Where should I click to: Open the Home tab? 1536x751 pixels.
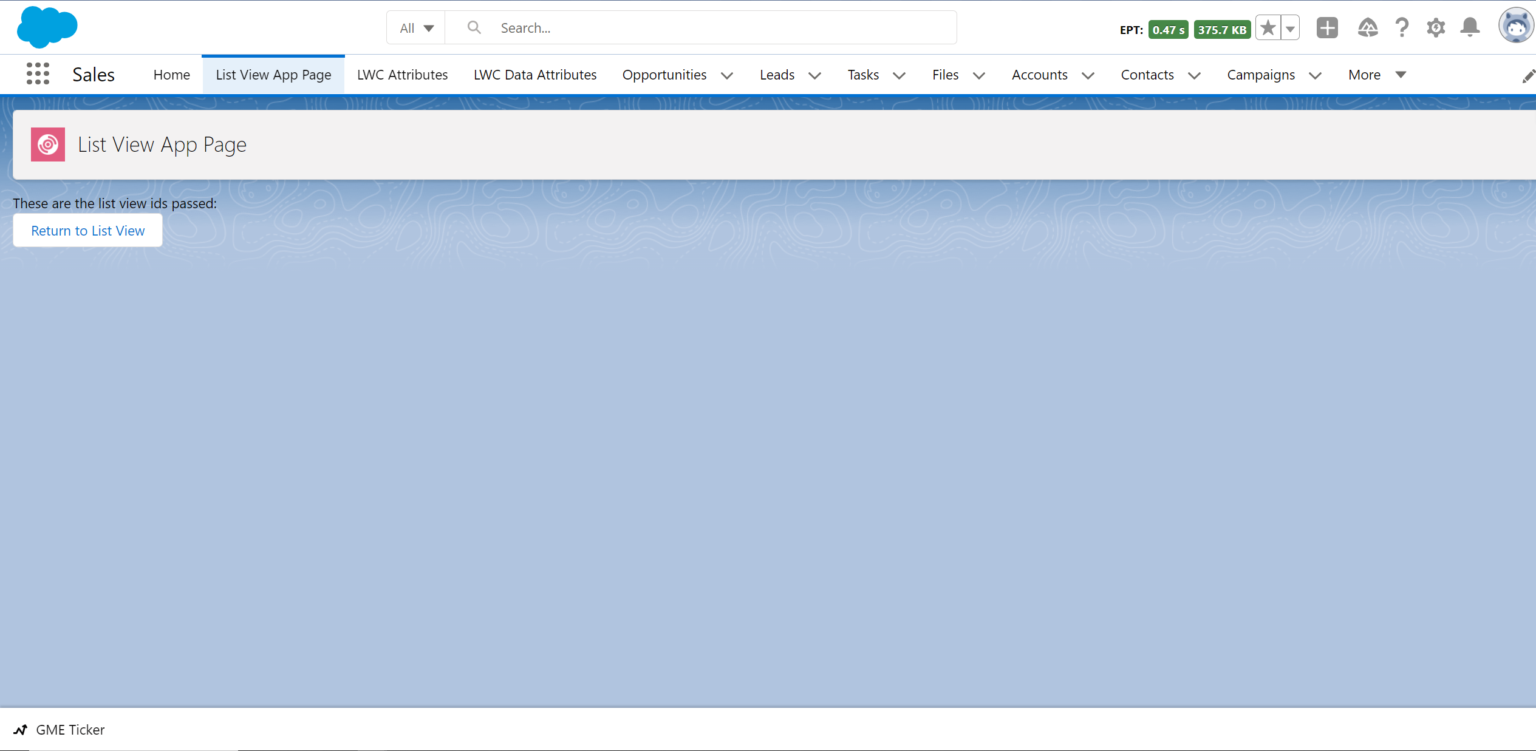click(x=171, y=74)
